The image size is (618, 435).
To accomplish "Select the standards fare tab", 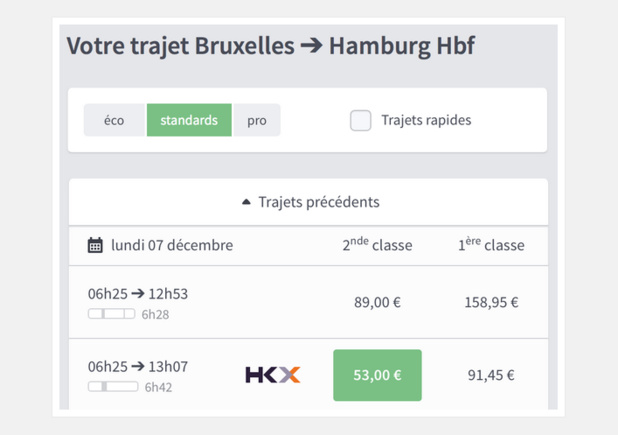I will (x=189, y=120).
